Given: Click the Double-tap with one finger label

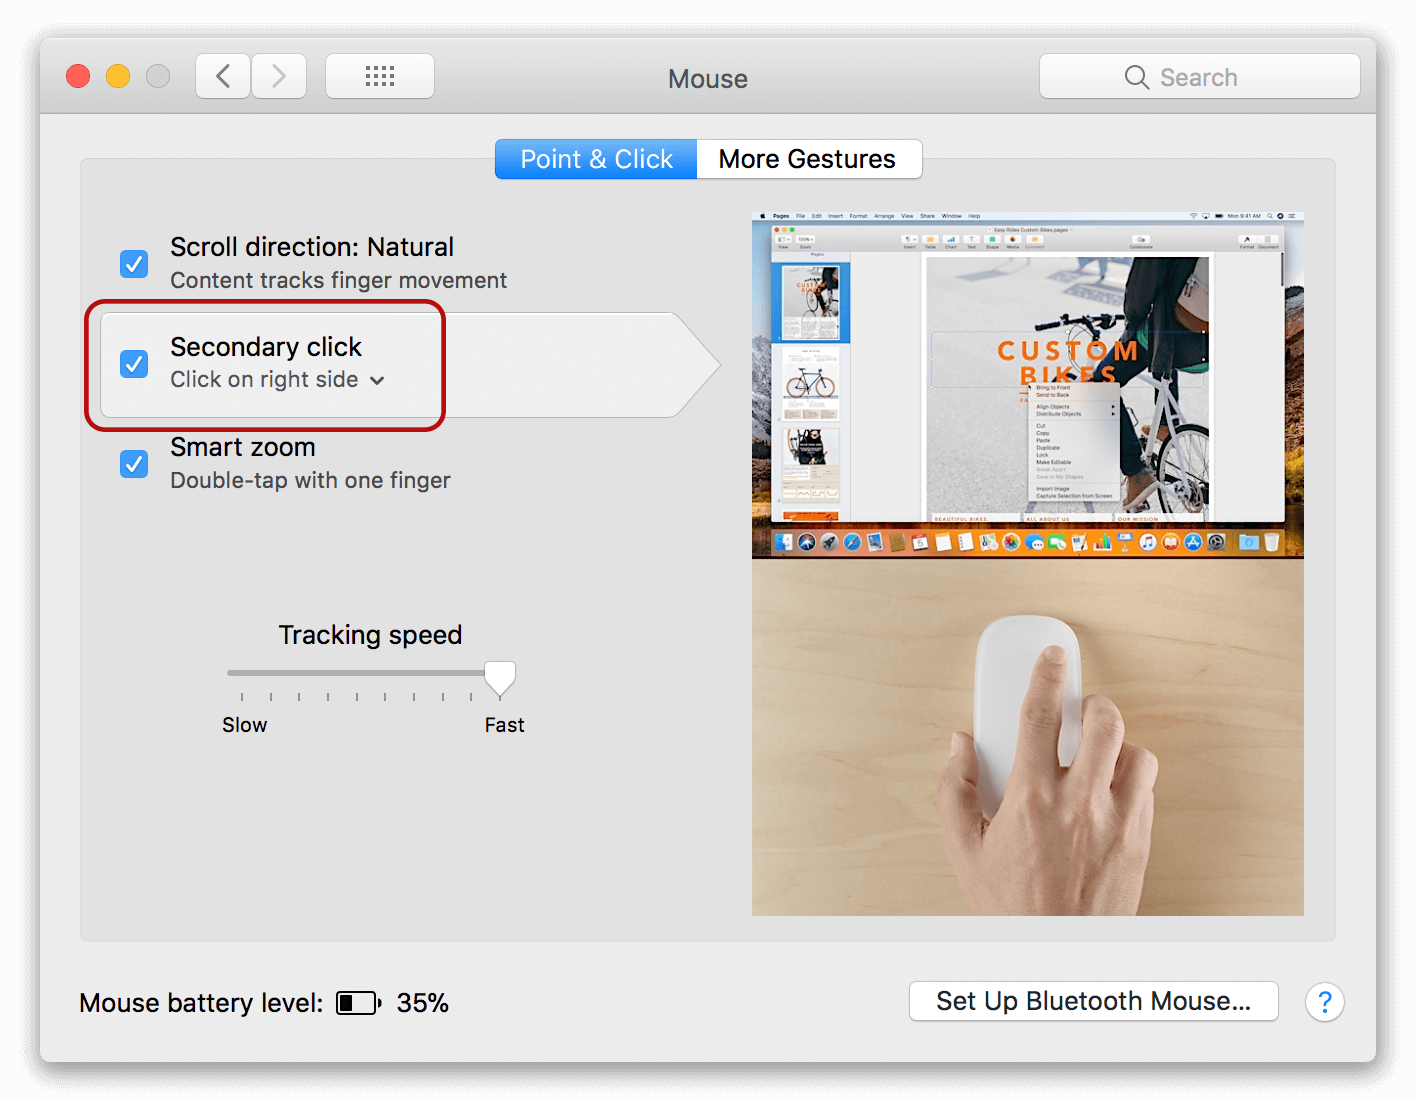Looking at the screenshot, I should (x=310, y=480).
